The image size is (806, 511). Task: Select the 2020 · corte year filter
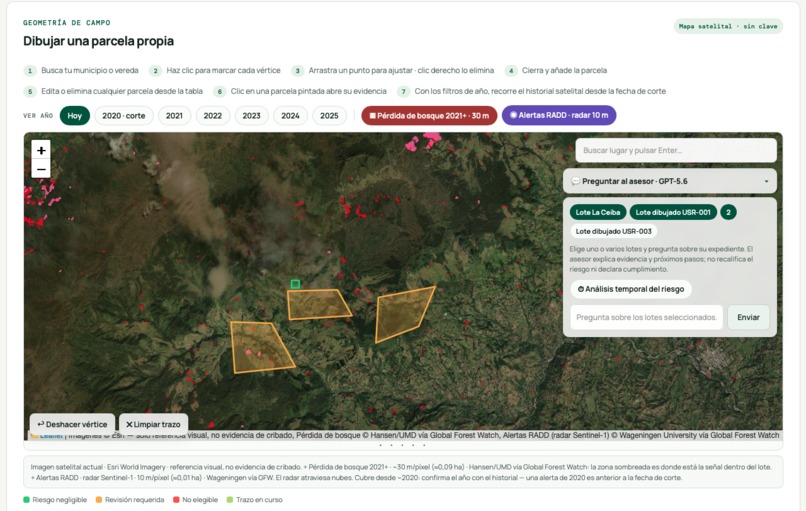[x=123, y=116]
